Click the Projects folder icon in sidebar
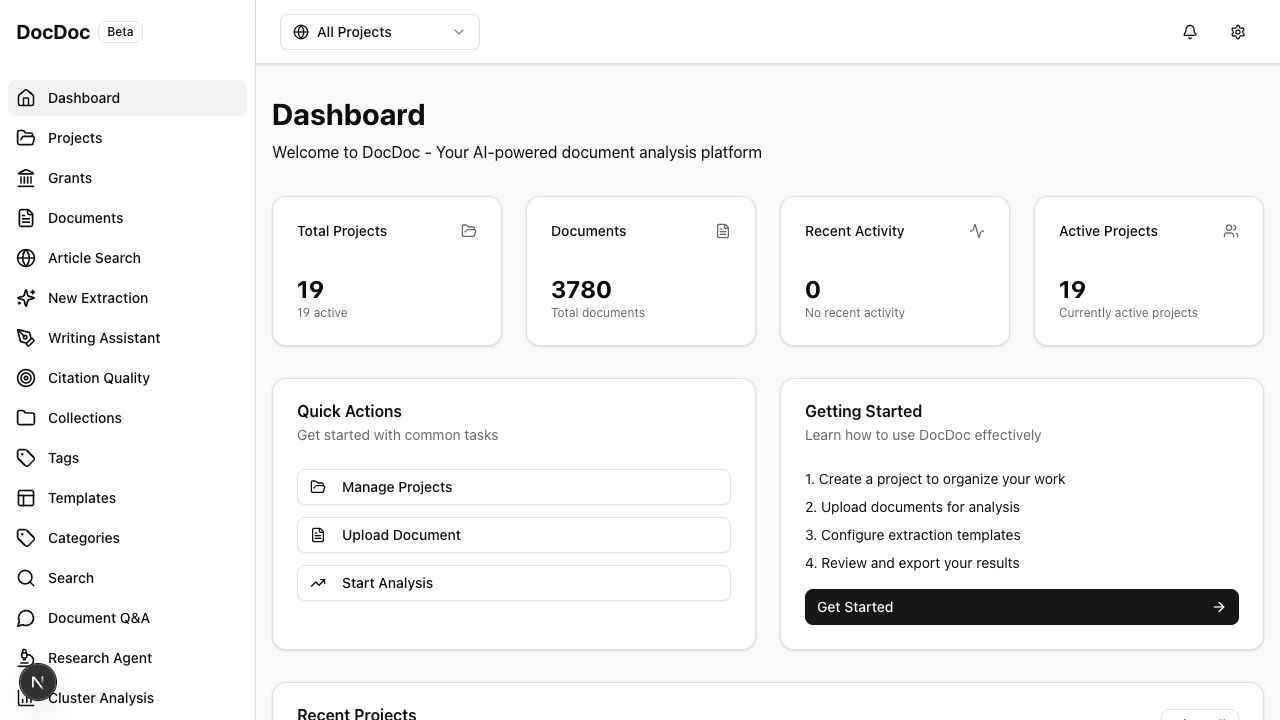The image size is (1280, 720). 27,138
